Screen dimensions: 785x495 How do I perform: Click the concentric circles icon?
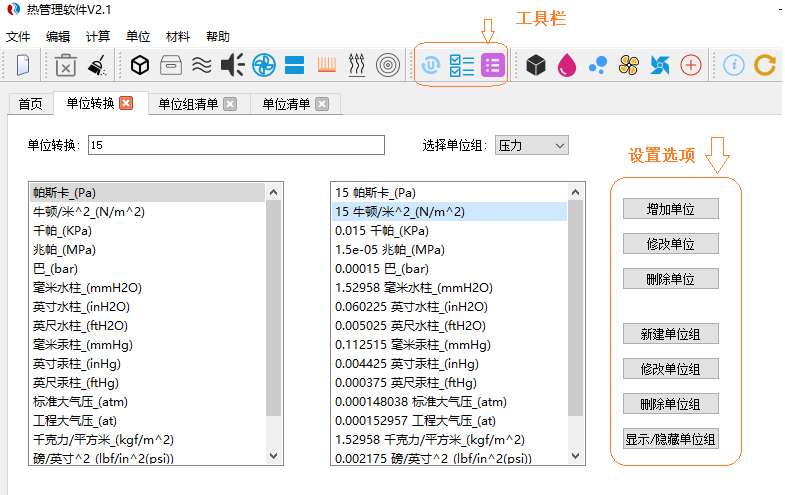pos(387,65)
